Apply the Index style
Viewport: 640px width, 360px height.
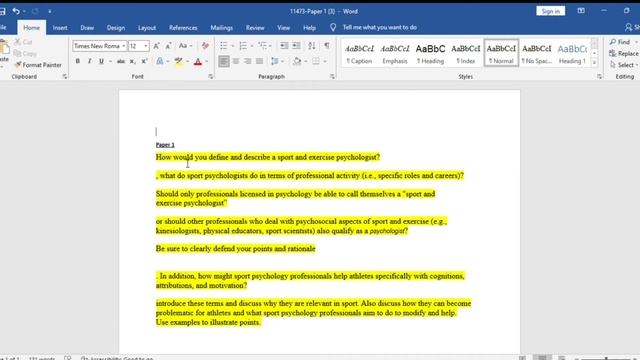click(x=466, y=53)
